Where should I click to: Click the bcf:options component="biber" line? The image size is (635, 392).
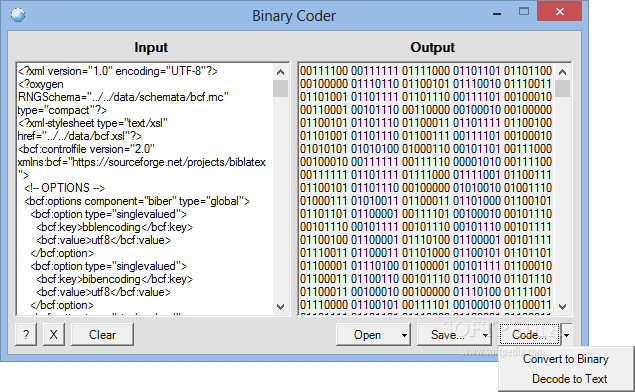137,201
